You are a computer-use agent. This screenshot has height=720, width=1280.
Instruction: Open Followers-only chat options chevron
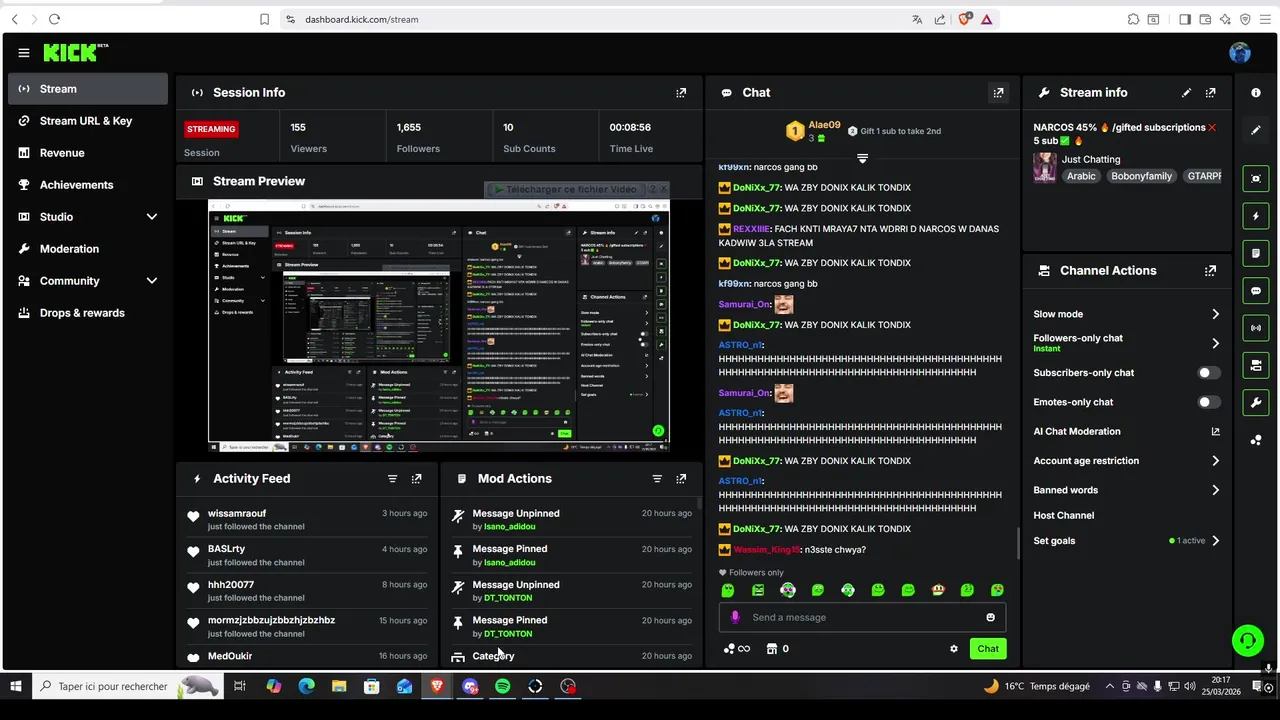point(1215,343)
